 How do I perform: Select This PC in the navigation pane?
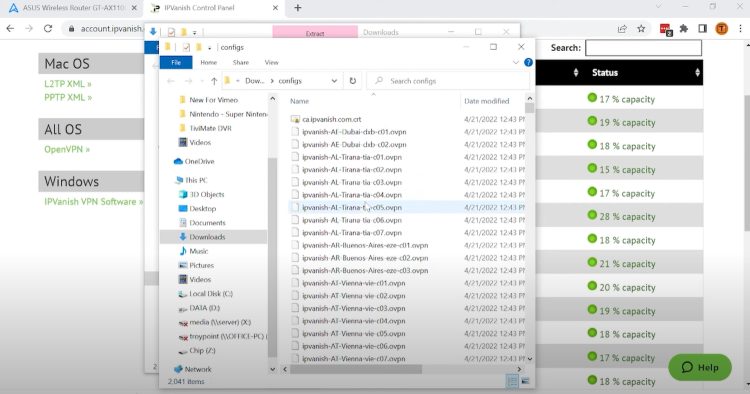(x=196, y=180)
